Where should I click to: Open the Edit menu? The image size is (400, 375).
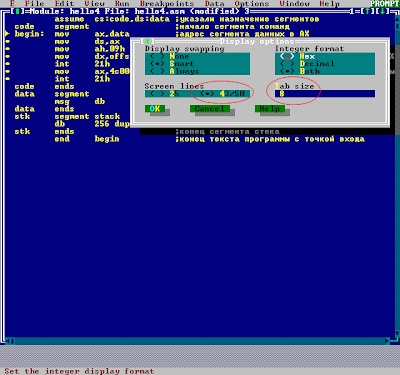[x=64, y=4]
